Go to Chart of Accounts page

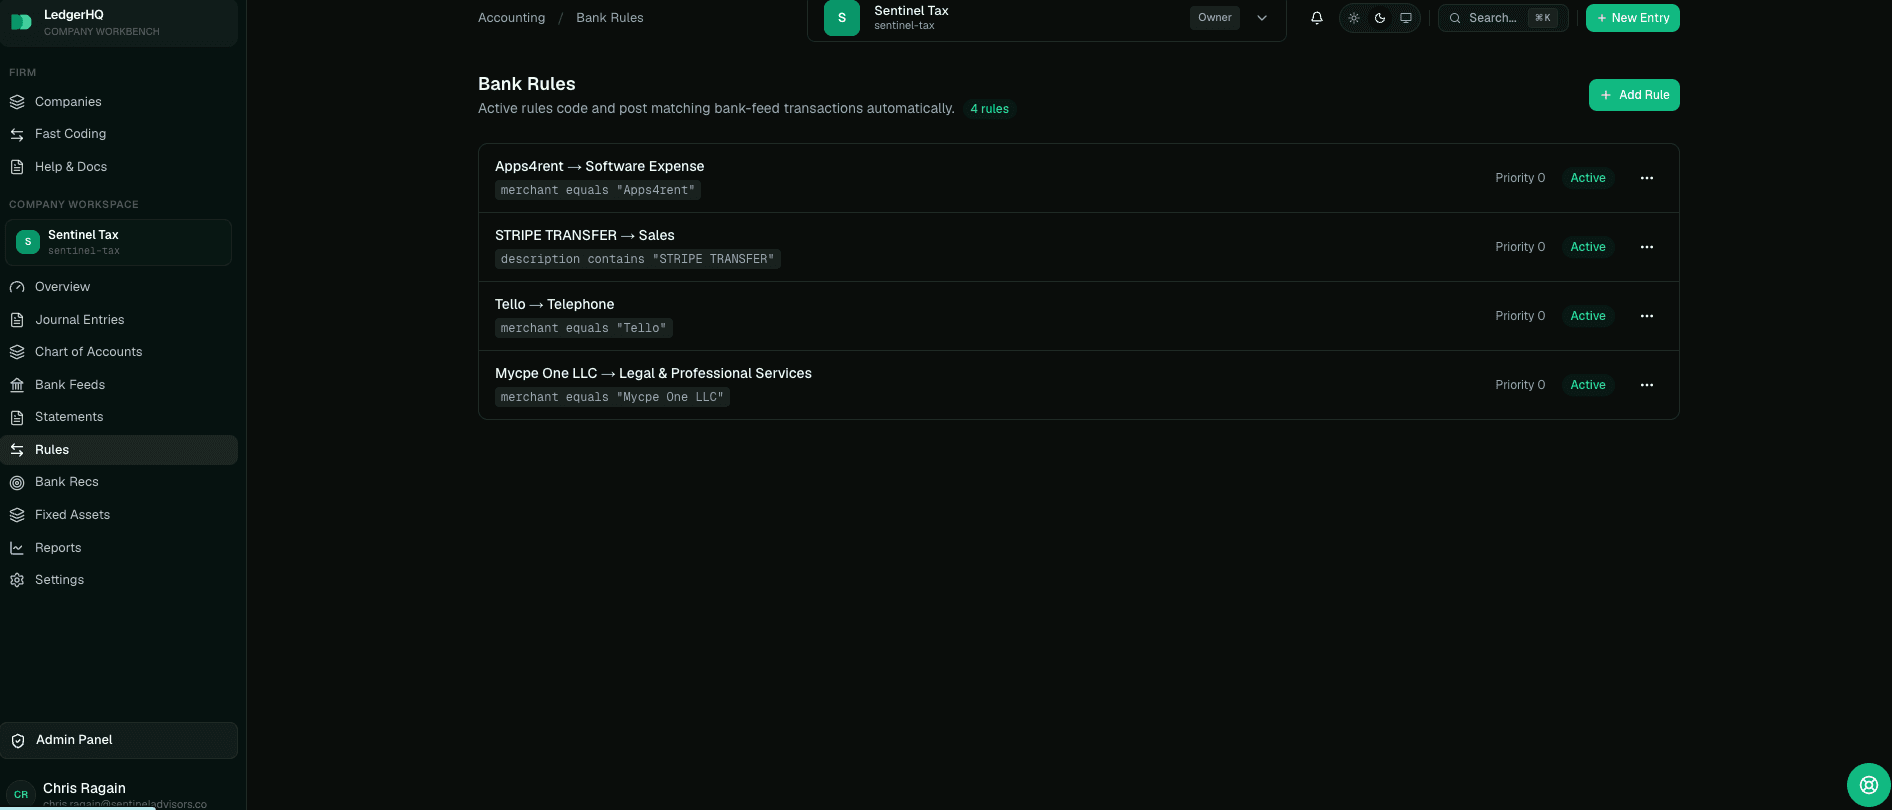pyautogui.click(x=119, y=352)
